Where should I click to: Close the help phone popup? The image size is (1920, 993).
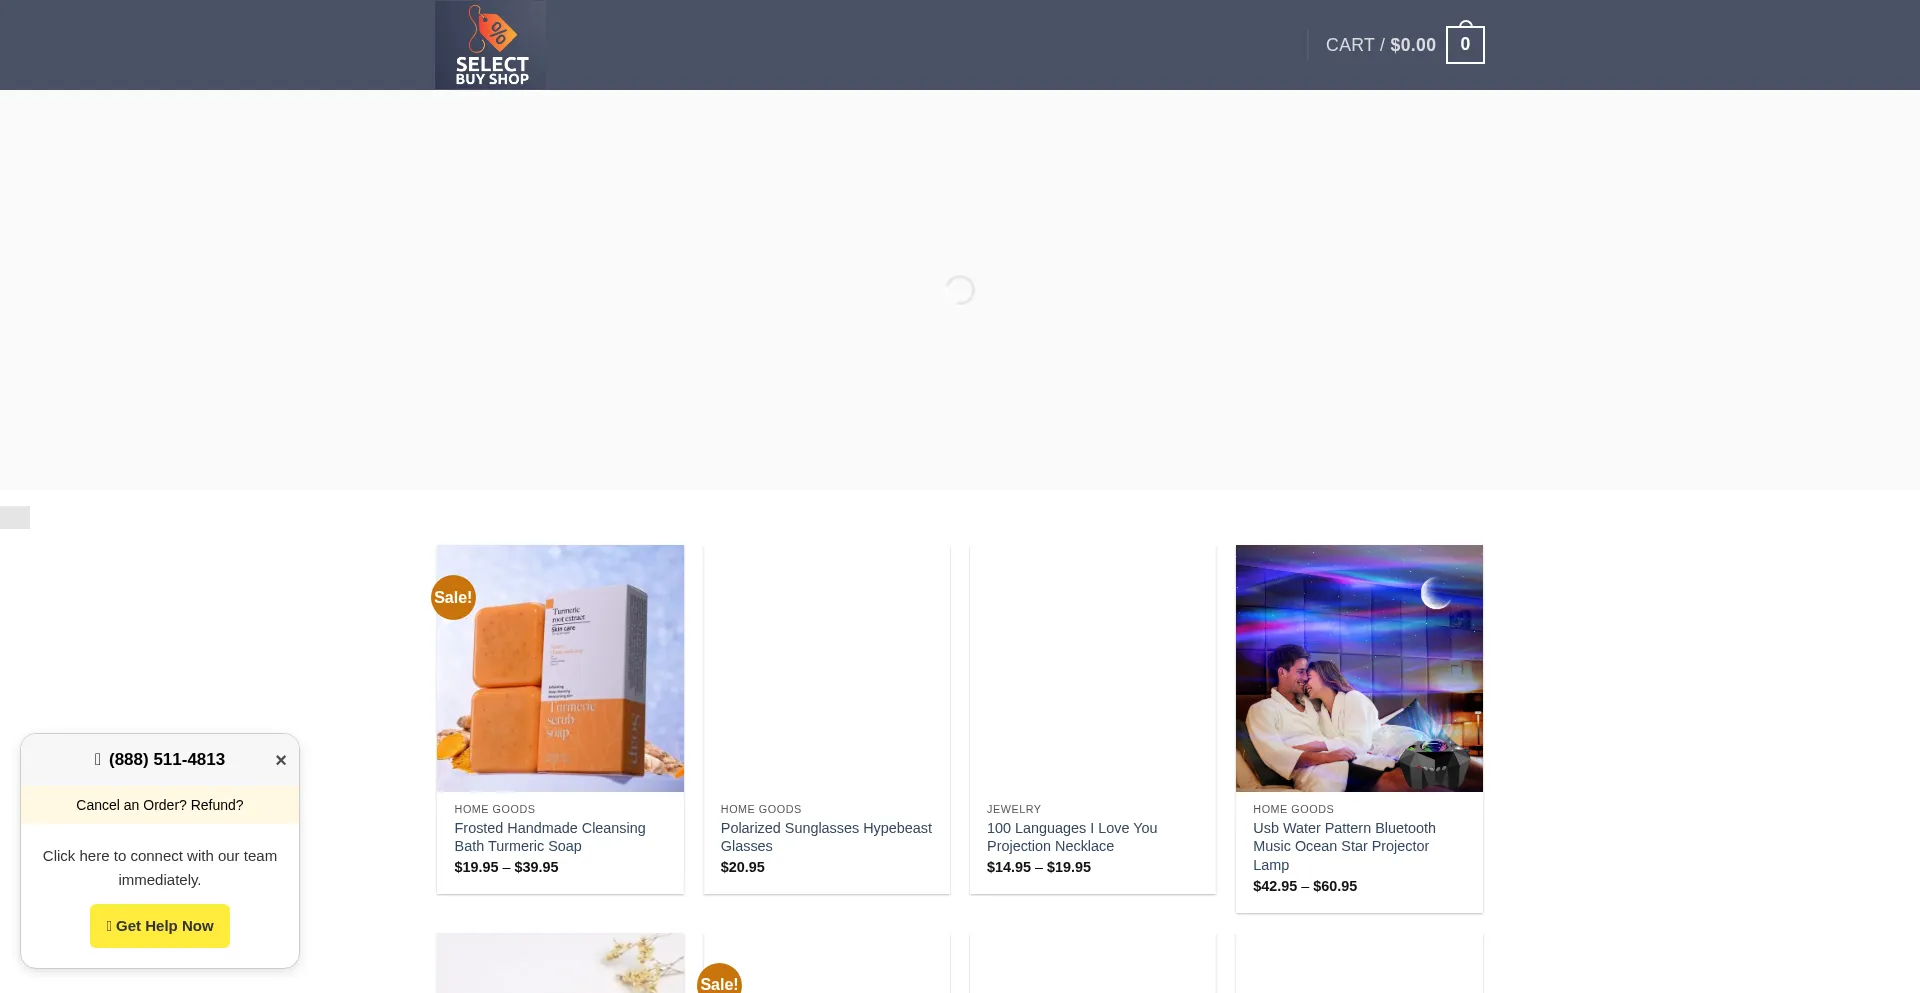(281, 760)
